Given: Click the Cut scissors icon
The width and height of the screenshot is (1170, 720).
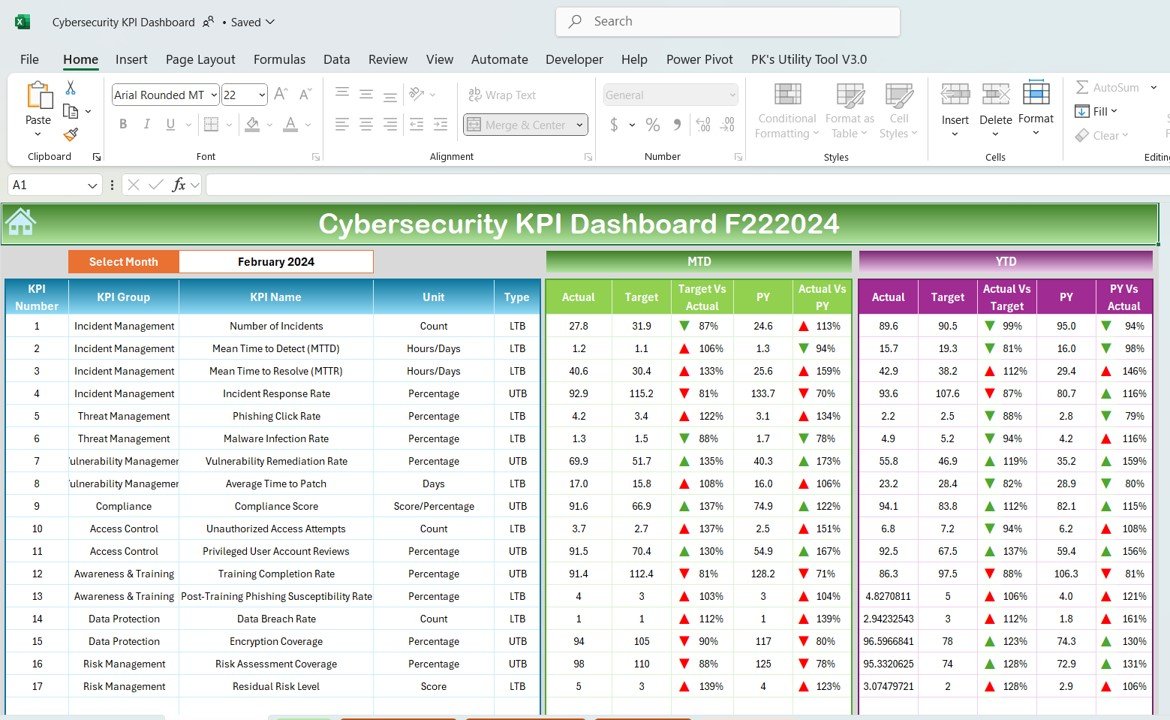Looking at the screenshot, I should coord(71,88).
